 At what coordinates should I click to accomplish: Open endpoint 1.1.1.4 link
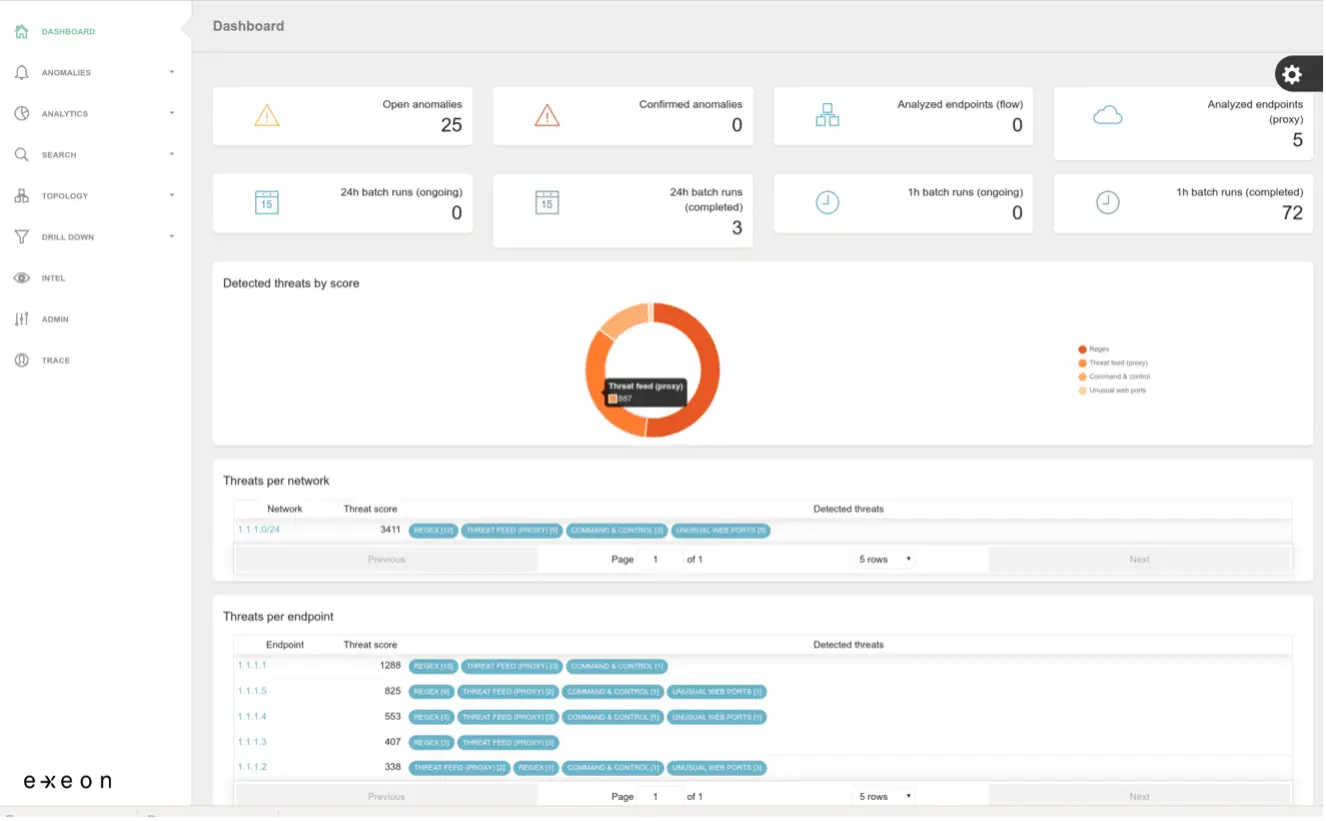click(252, 716)
